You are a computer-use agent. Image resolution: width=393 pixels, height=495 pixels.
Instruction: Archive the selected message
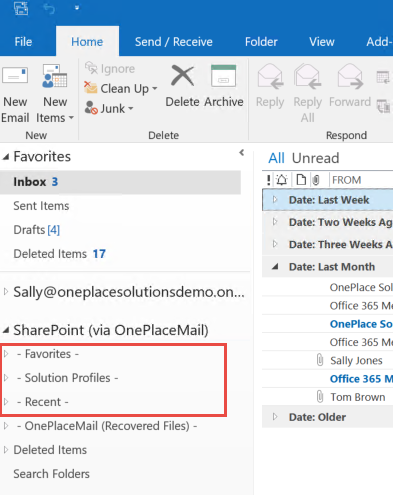pos(224,86)
